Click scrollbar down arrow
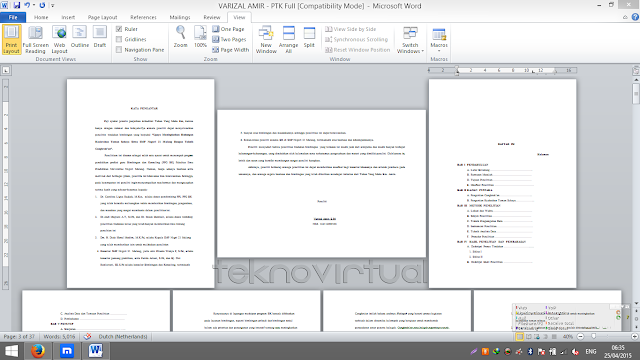This screenshot has height=360, width=640. click(x=636, y=303)
